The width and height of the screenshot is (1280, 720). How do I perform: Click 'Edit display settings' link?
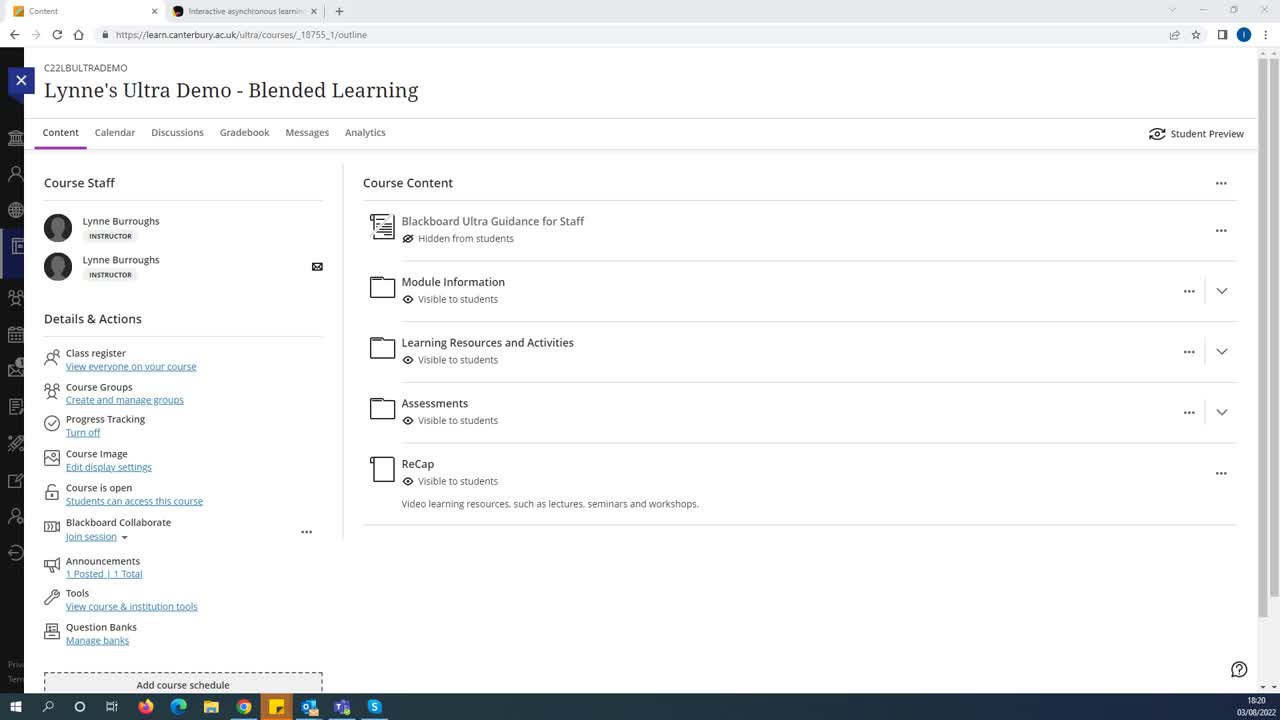[109, 467]
